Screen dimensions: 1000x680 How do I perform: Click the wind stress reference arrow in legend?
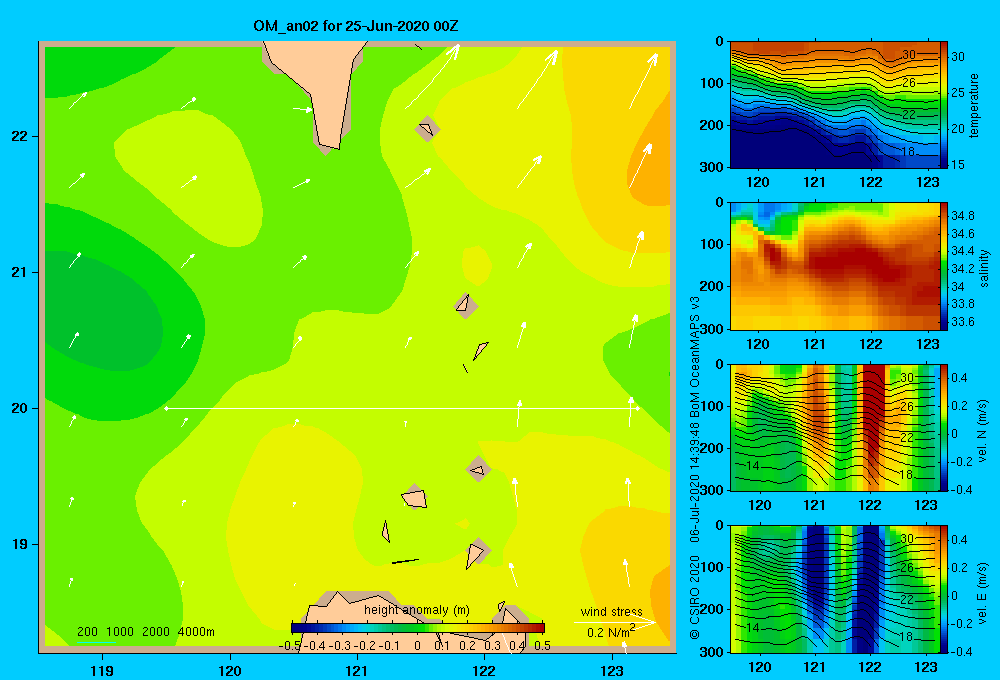pos(615,621)
